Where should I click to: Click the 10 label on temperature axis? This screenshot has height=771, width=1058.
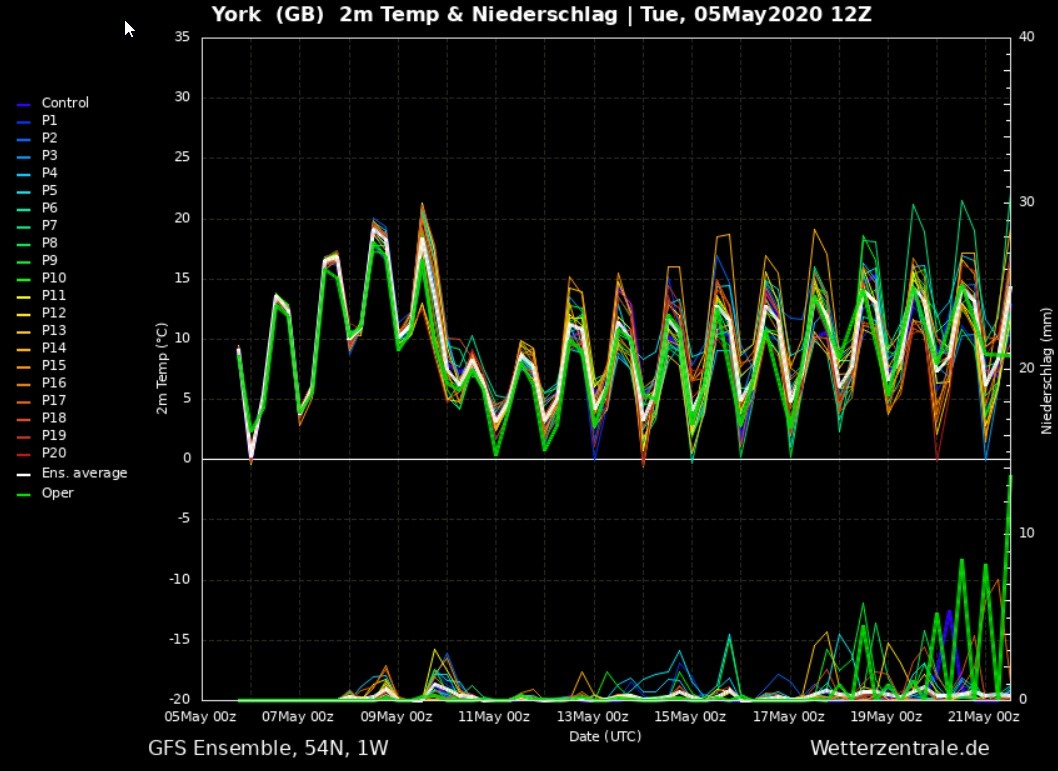[183, 338]
